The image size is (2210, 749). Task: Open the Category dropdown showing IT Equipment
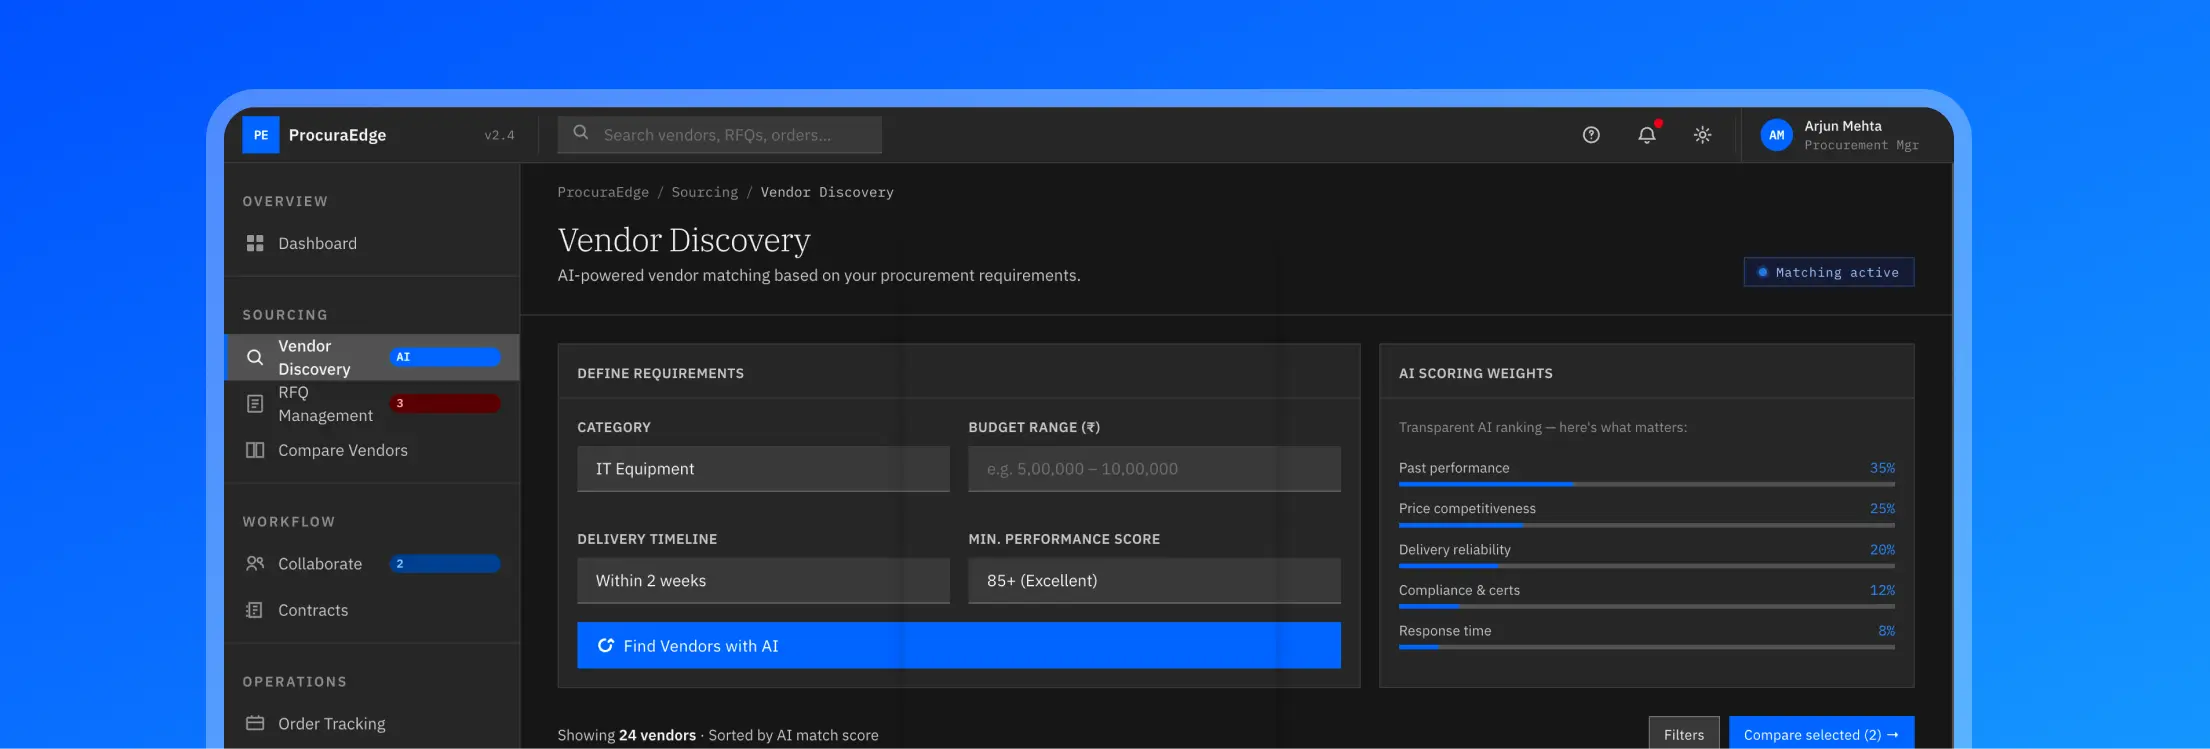click(x=763, y=469)
